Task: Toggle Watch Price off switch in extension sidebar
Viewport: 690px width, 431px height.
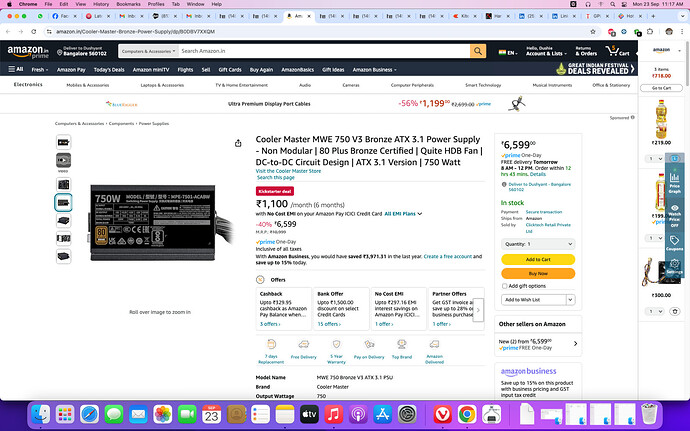Action: [675, 215]
